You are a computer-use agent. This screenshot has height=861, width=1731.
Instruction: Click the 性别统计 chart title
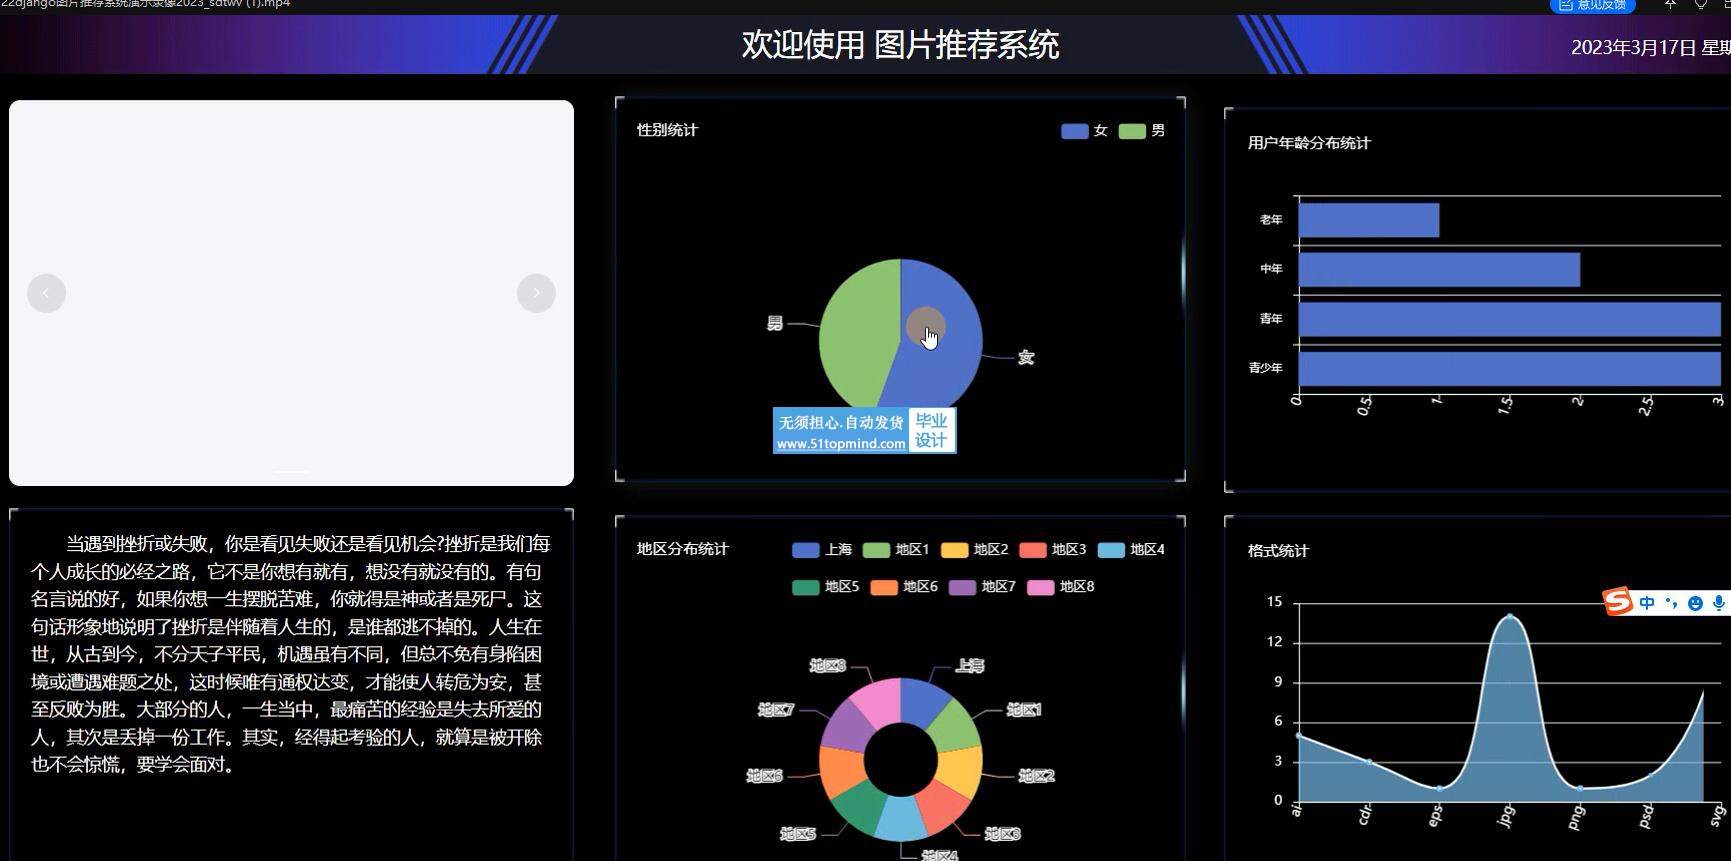point(667,130)
